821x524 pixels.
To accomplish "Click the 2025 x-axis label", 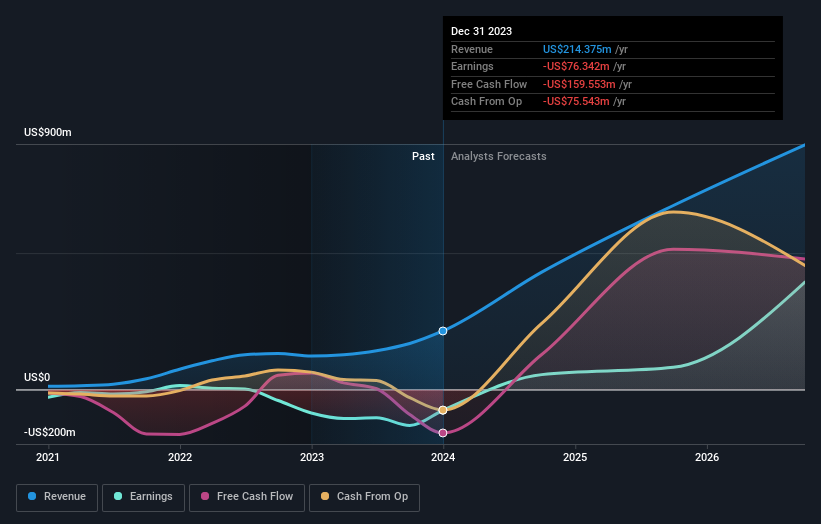I will pos(575,457).
